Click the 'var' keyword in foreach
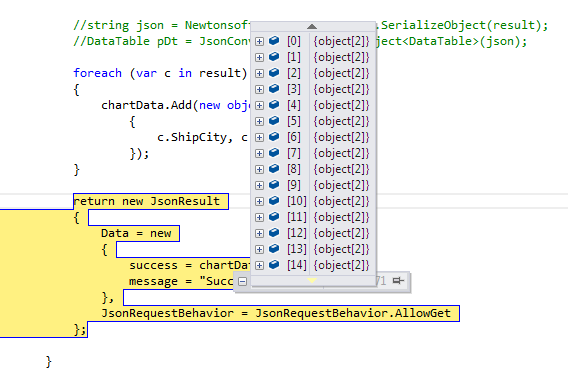 pos(146,73)
